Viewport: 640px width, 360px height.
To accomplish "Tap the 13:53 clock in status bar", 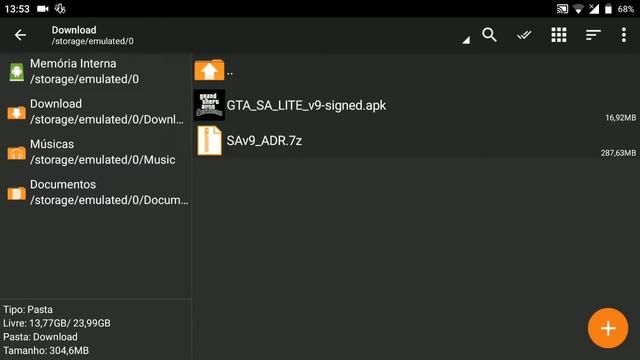I will tap(17, 9).
